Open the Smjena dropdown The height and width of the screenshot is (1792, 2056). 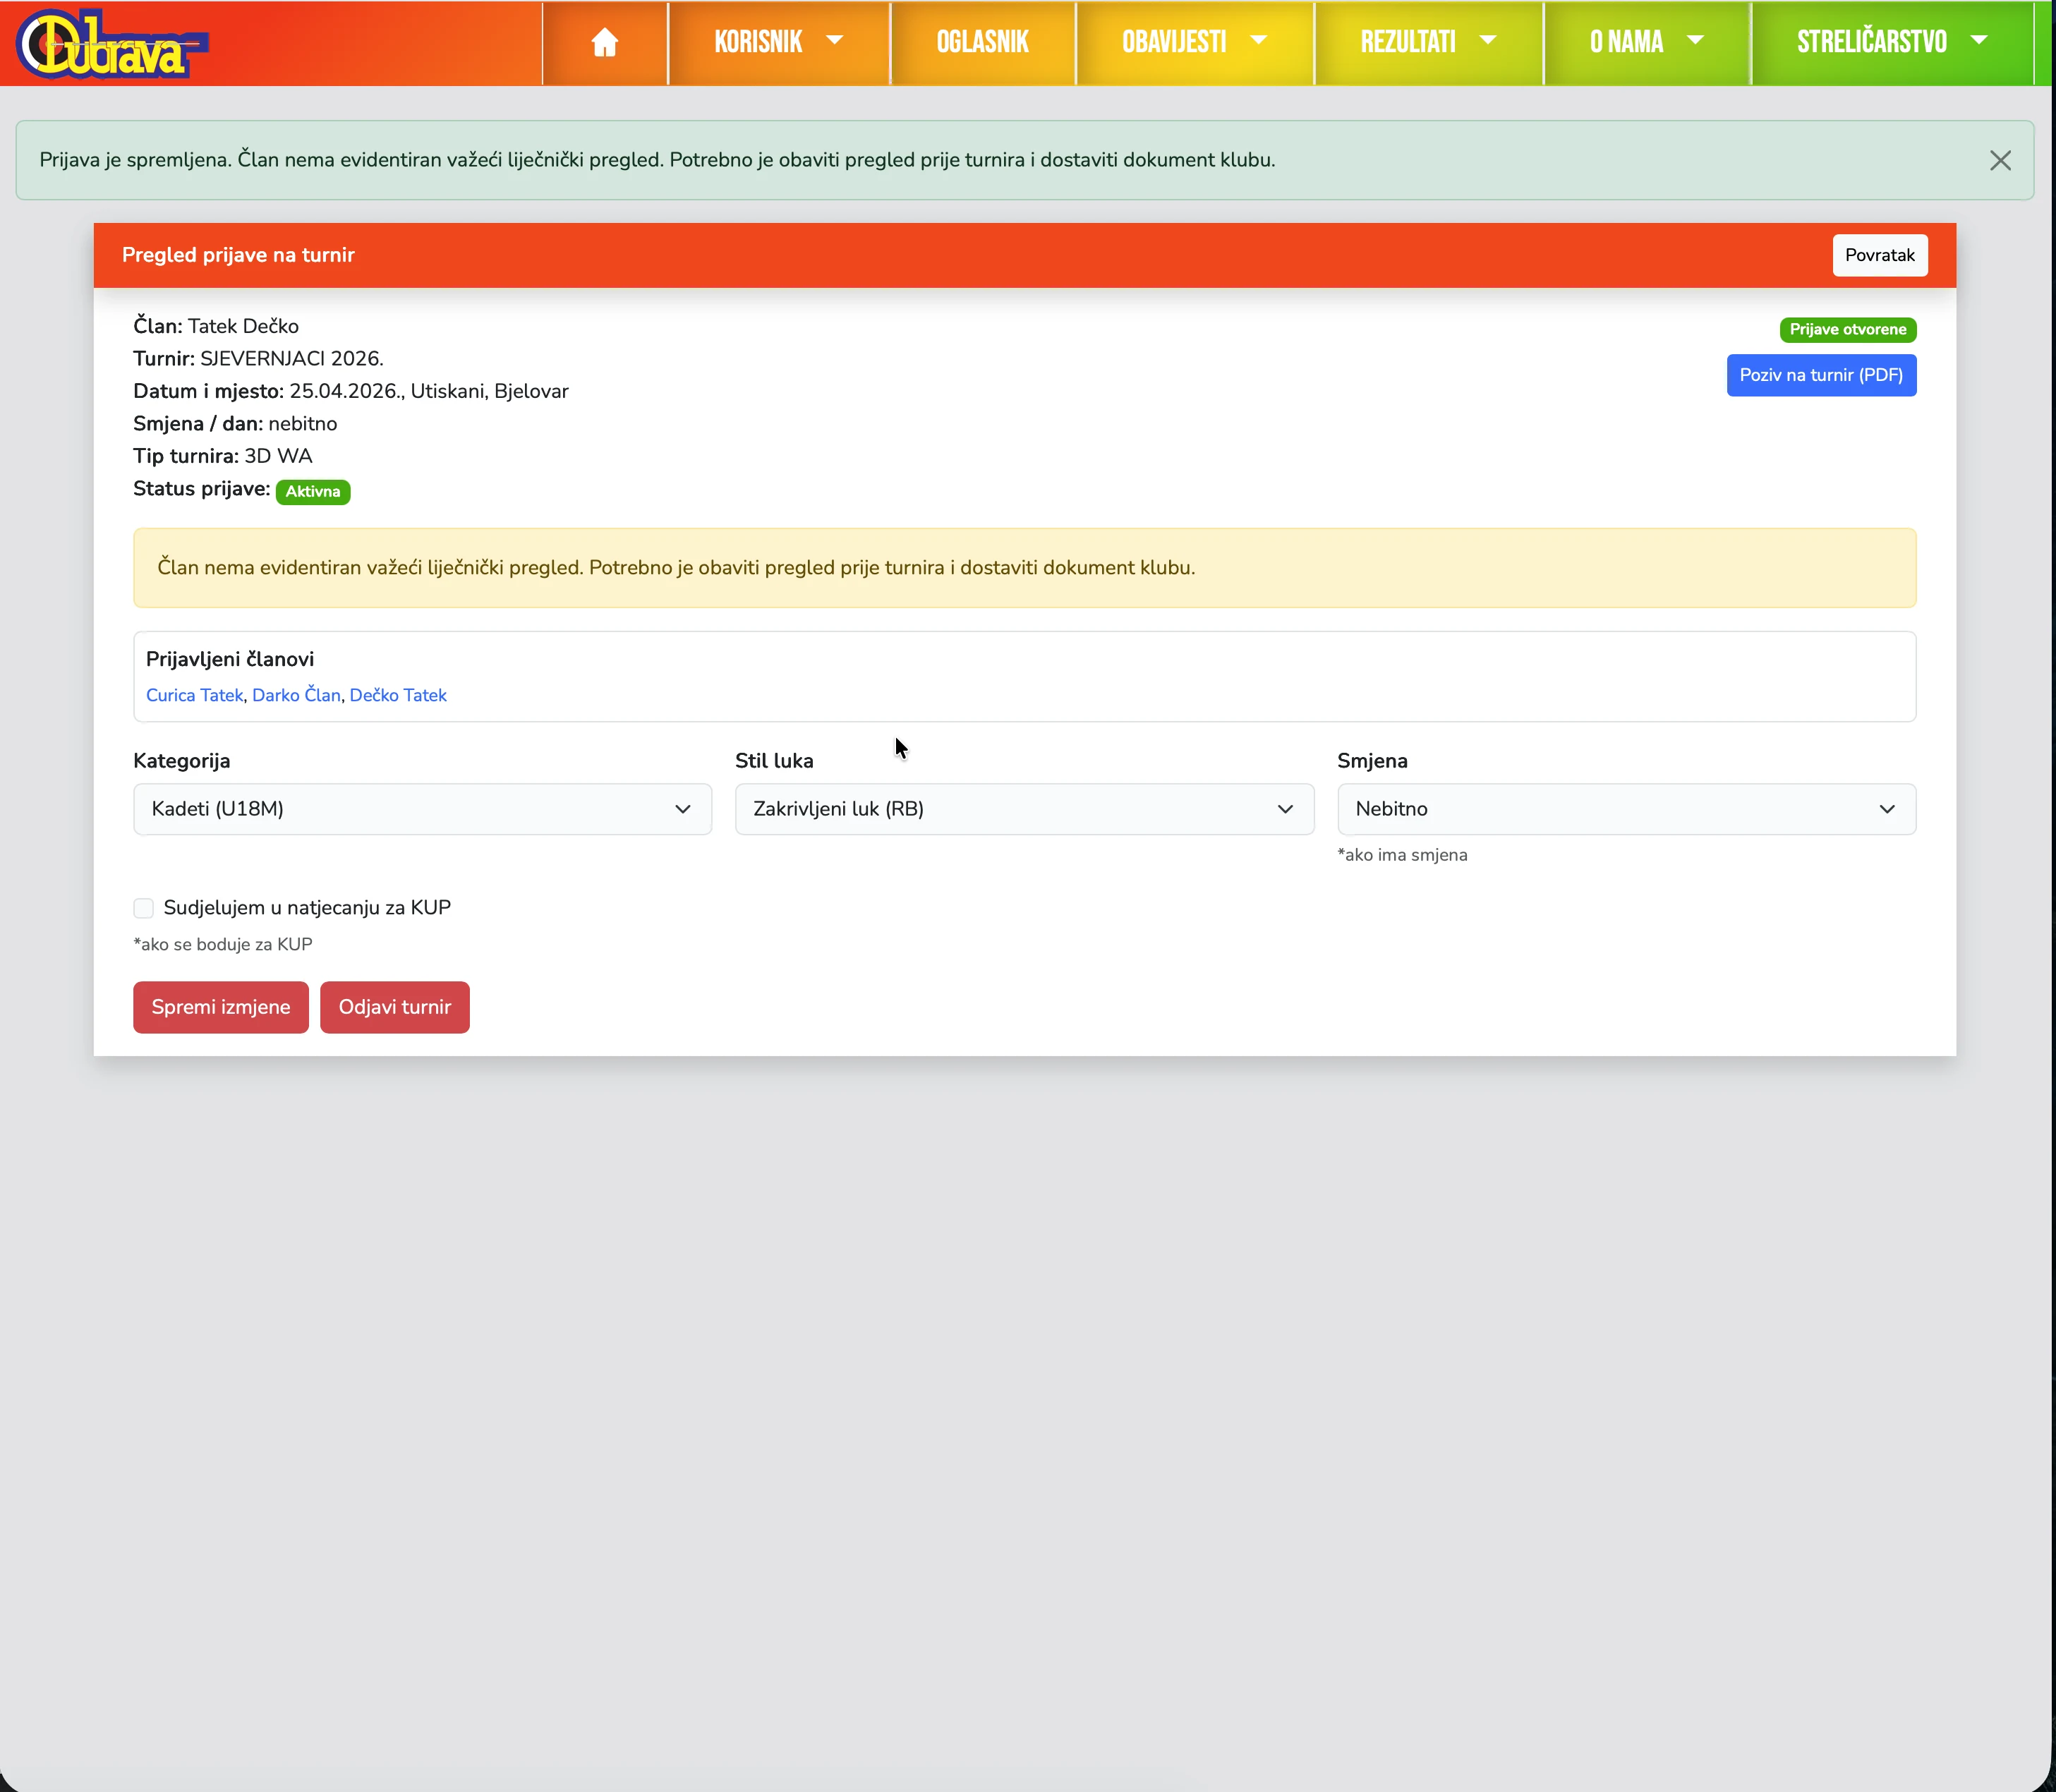pyautogui.click(x=1625, y=809)
